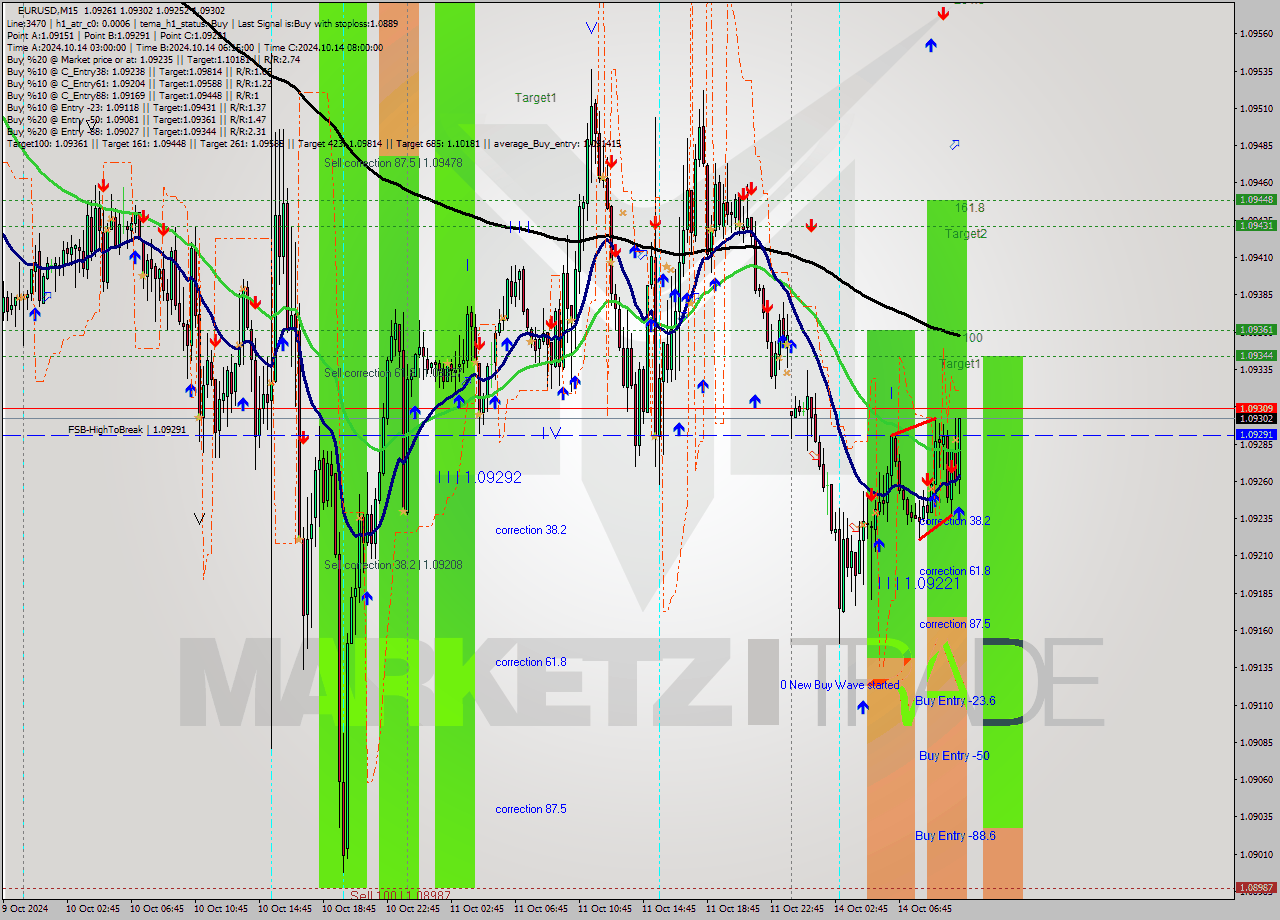This screenshot has height=920, width=1280.
Task: Click the '10 Oct 14:45' time label
Action: click(x=284, y=909)
